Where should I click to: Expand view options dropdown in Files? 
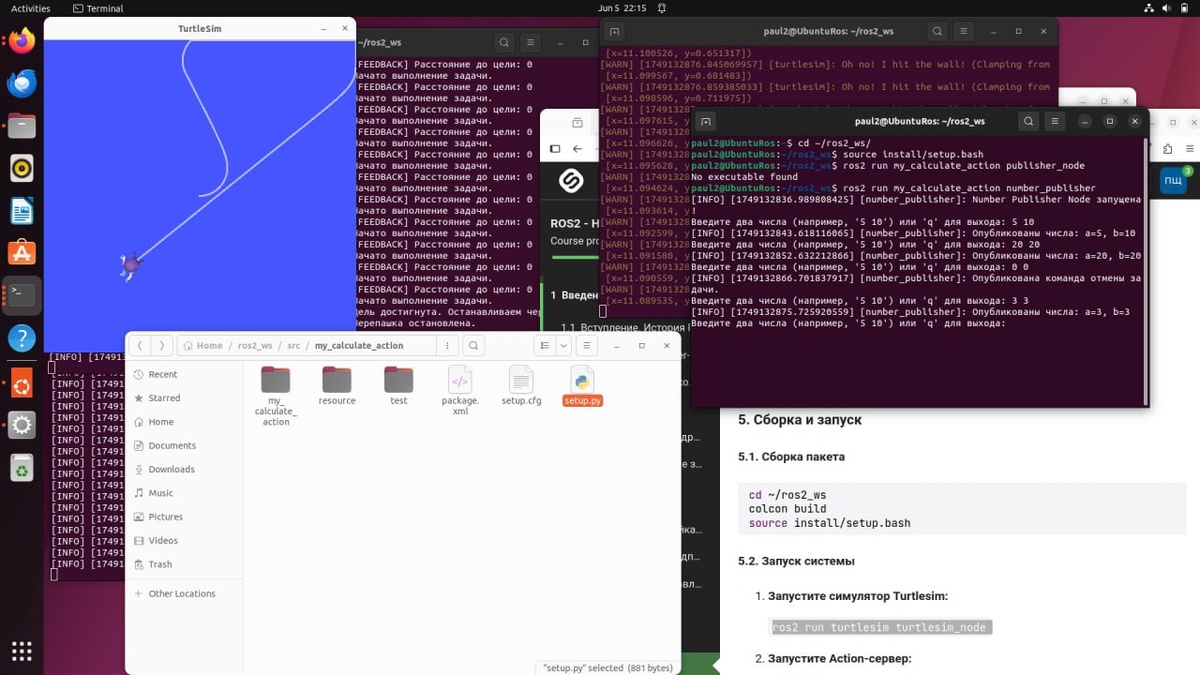(563, 345)
